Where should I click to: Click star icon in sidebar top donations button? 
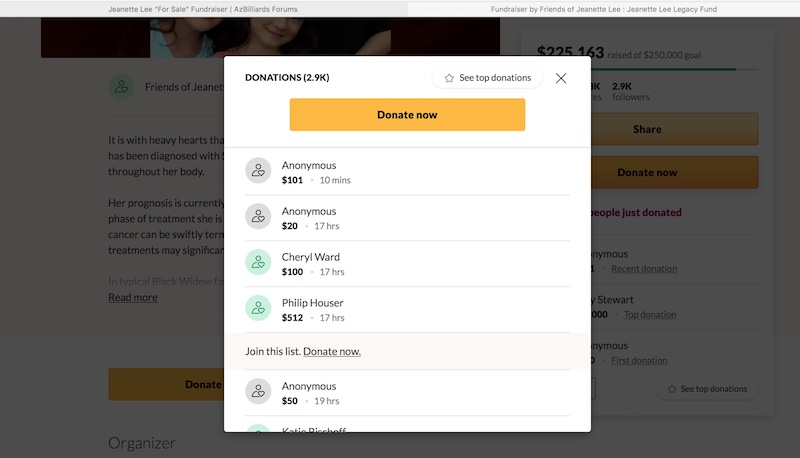[672, 388]
